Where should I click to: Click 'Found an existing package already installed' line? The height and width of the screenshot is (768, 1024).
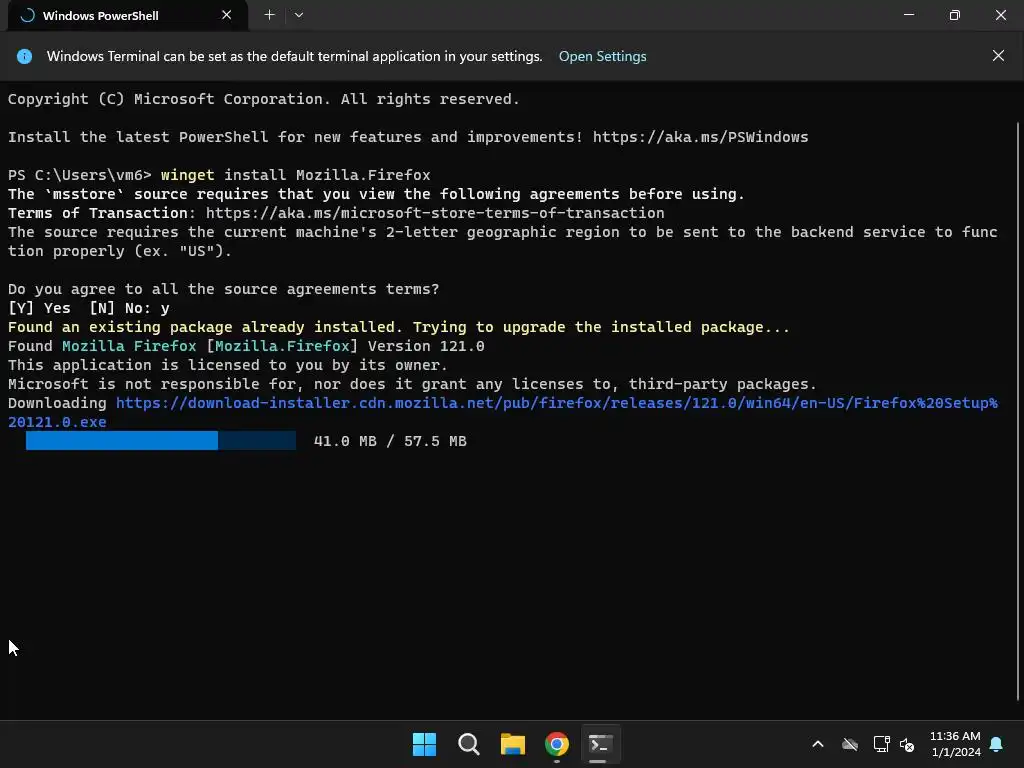tap(398, 327)
